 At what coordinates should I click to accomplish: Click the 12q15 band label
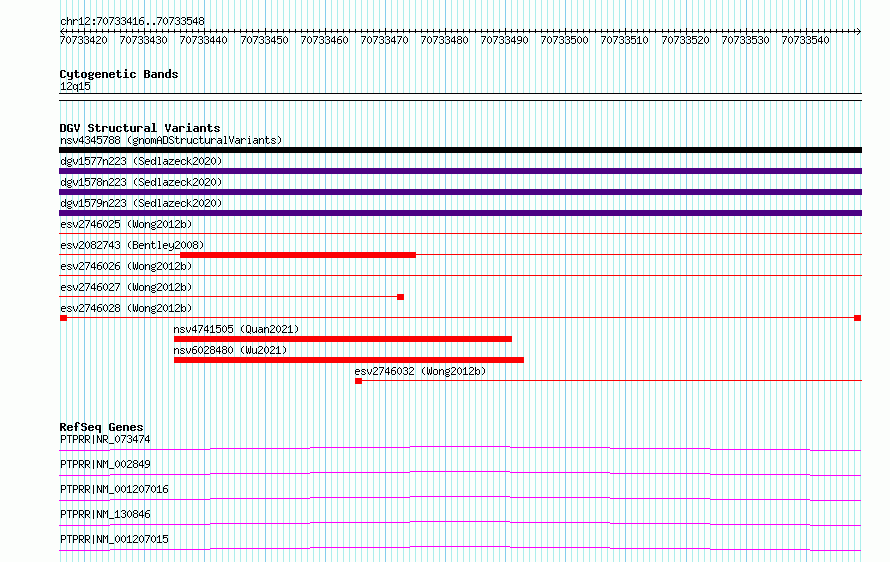point(75,86)
